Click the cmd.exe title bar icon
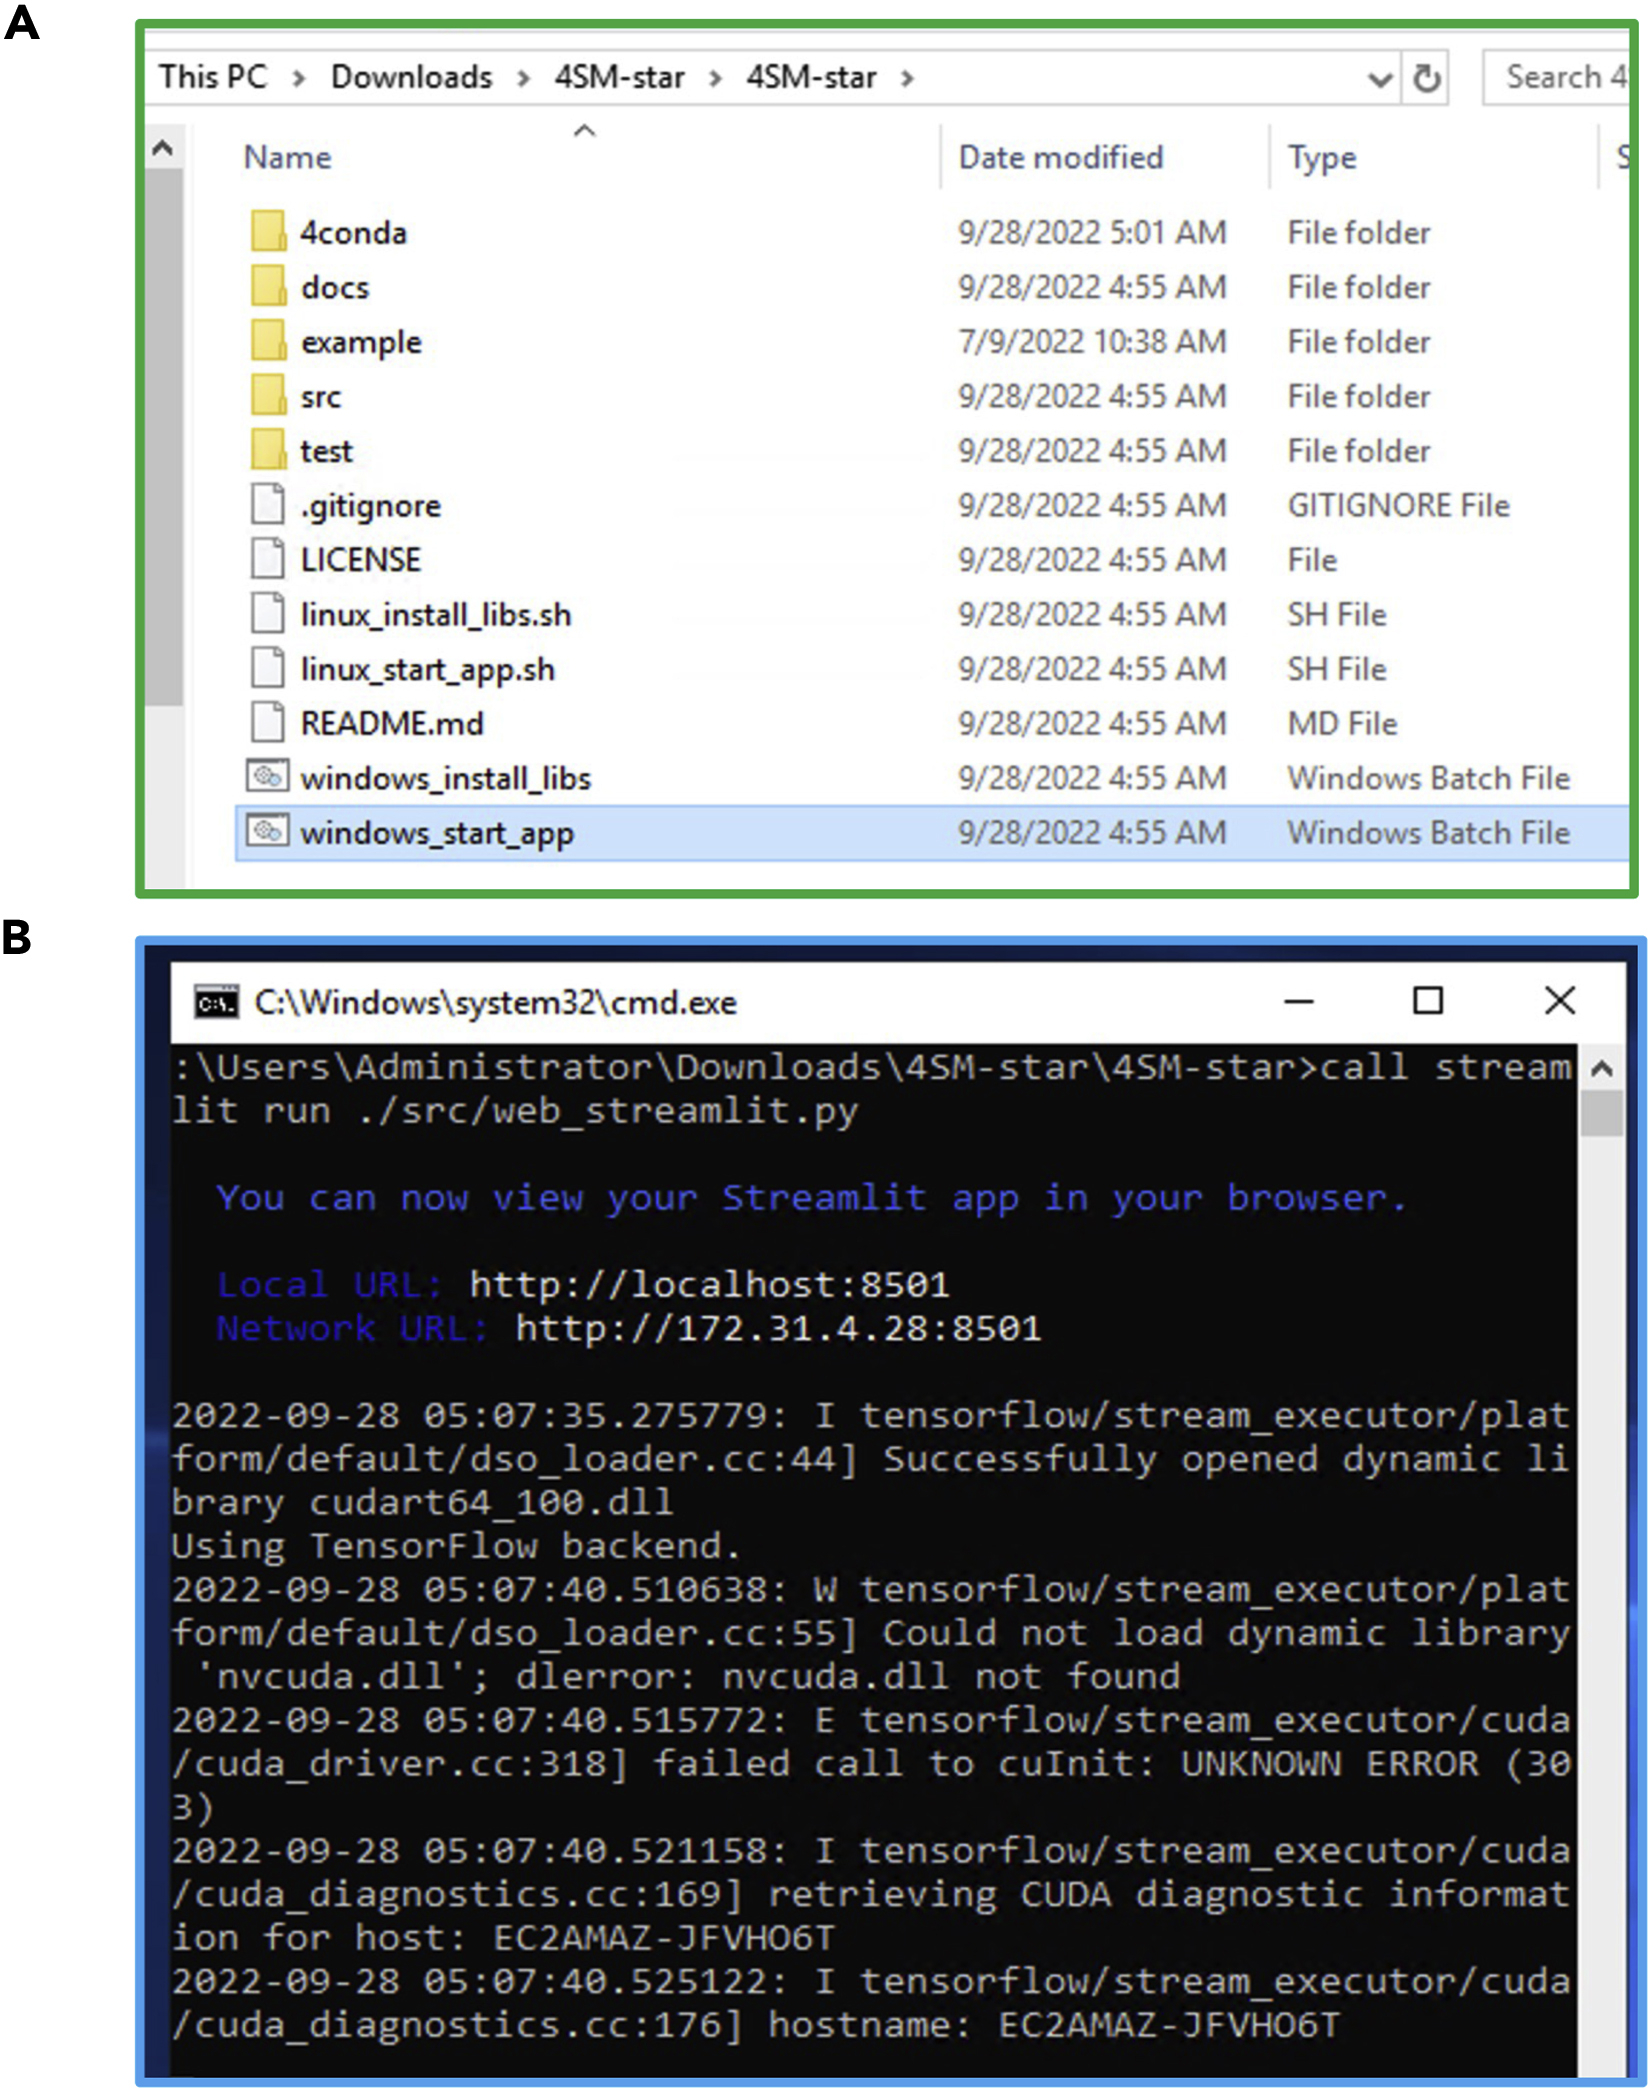 [216, 1001]
